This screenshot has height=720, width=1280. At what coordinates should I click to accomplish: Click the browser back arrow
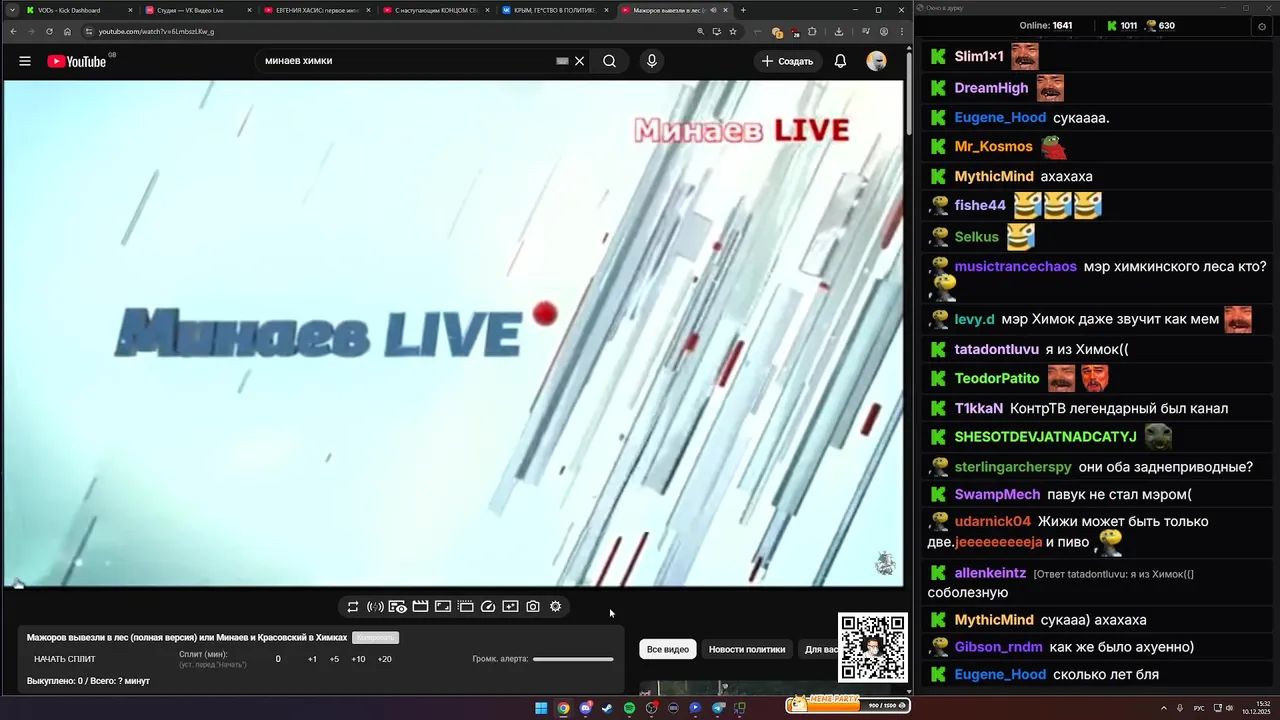(13, 31)
